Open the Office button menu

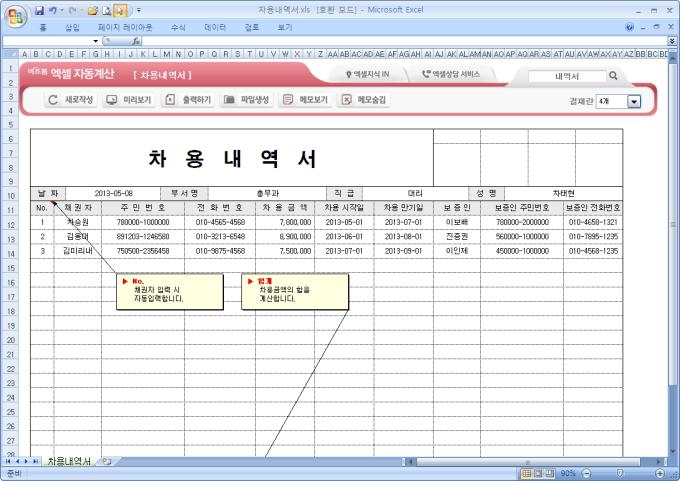point(16,16)
